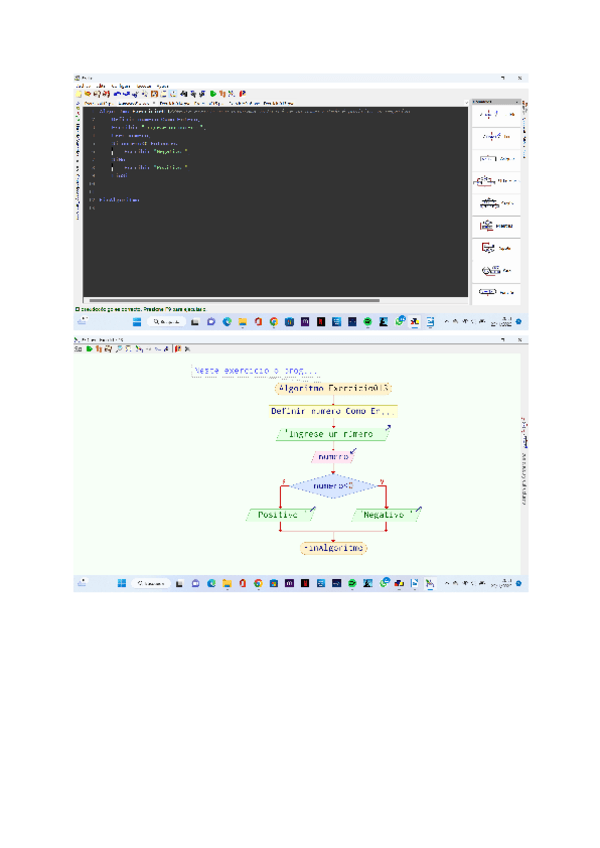Click the 'numero<0' decision diamond in the flowchart

pos(333,485)
